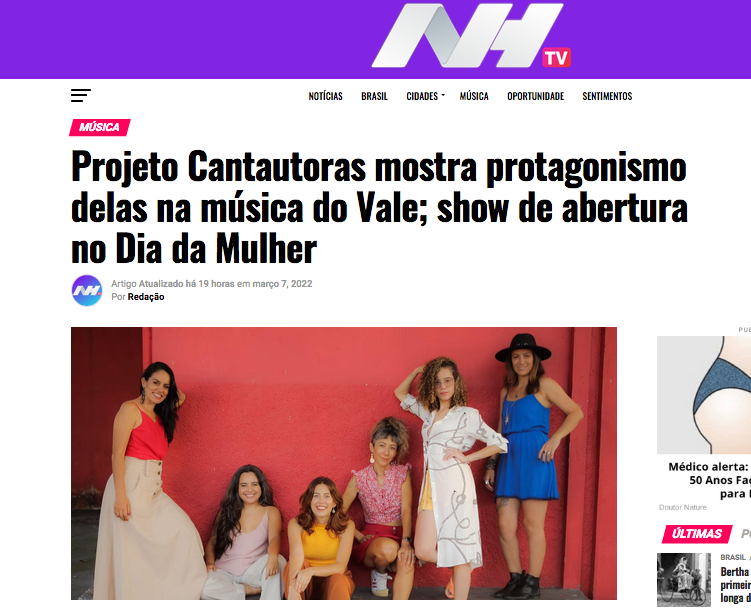This screenshot has width=751, height=616.
Task: Open the Música navigation item
Action: coord(474,96)
